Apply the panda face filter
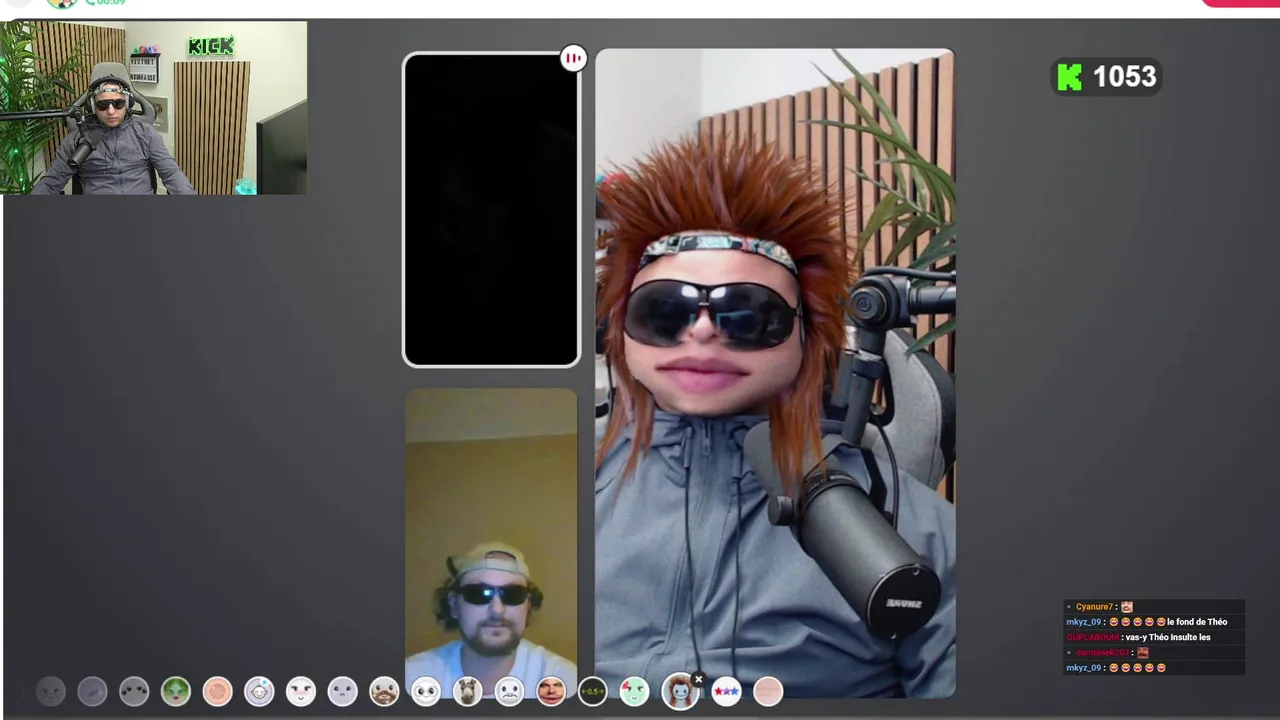 pos(426,691)
